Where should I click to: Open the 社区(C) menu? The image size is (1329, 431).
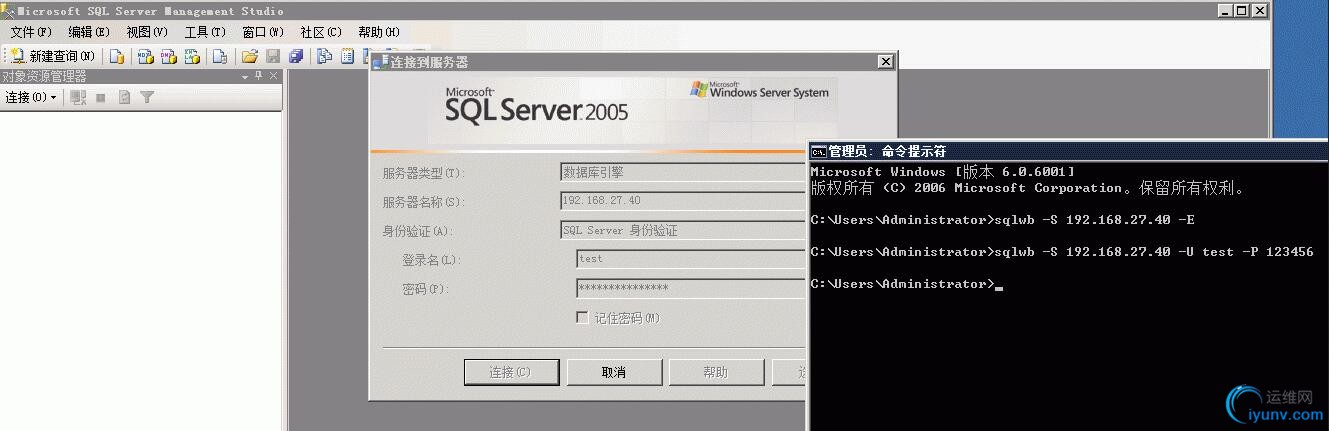[321, 32]
